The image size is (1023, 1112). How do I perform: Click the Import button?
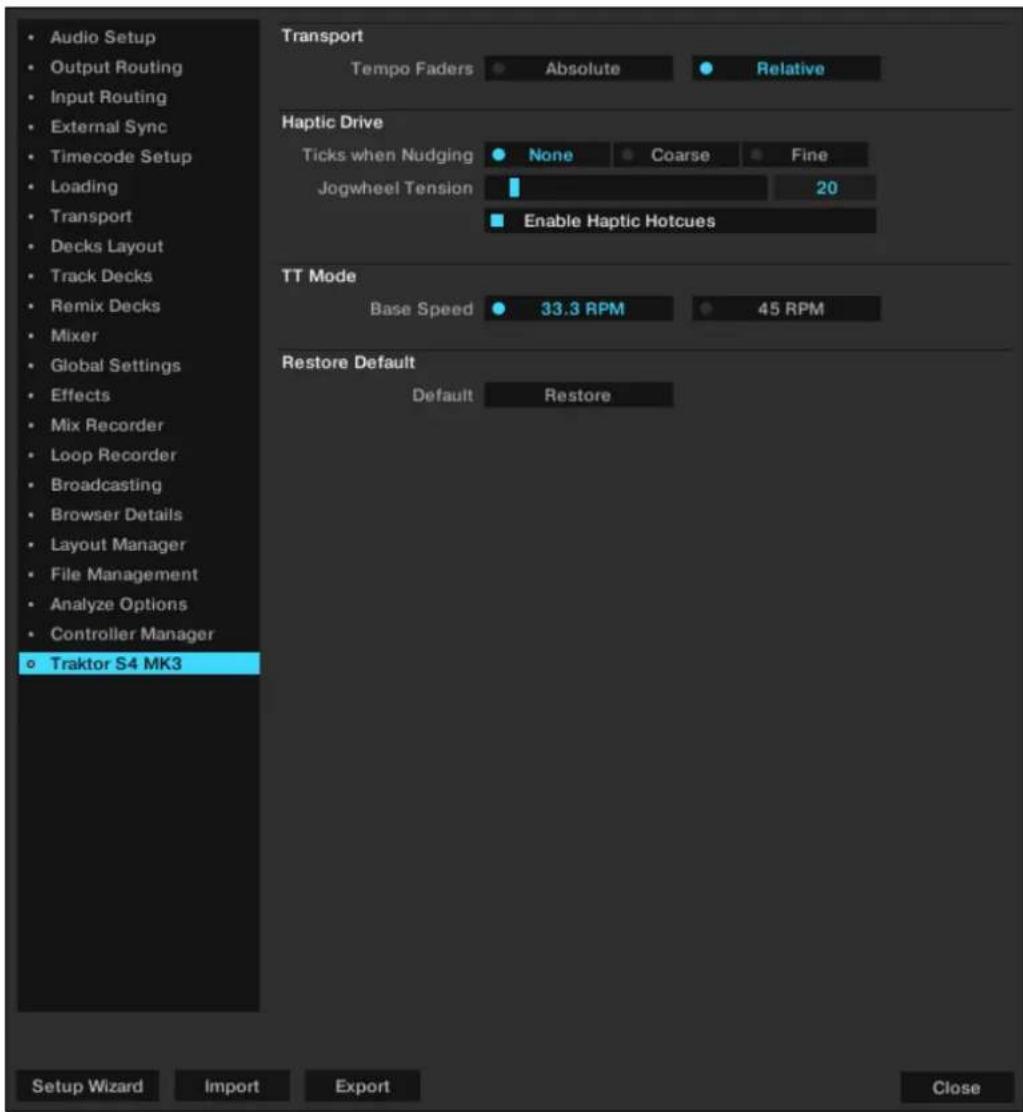[232, 1086]
